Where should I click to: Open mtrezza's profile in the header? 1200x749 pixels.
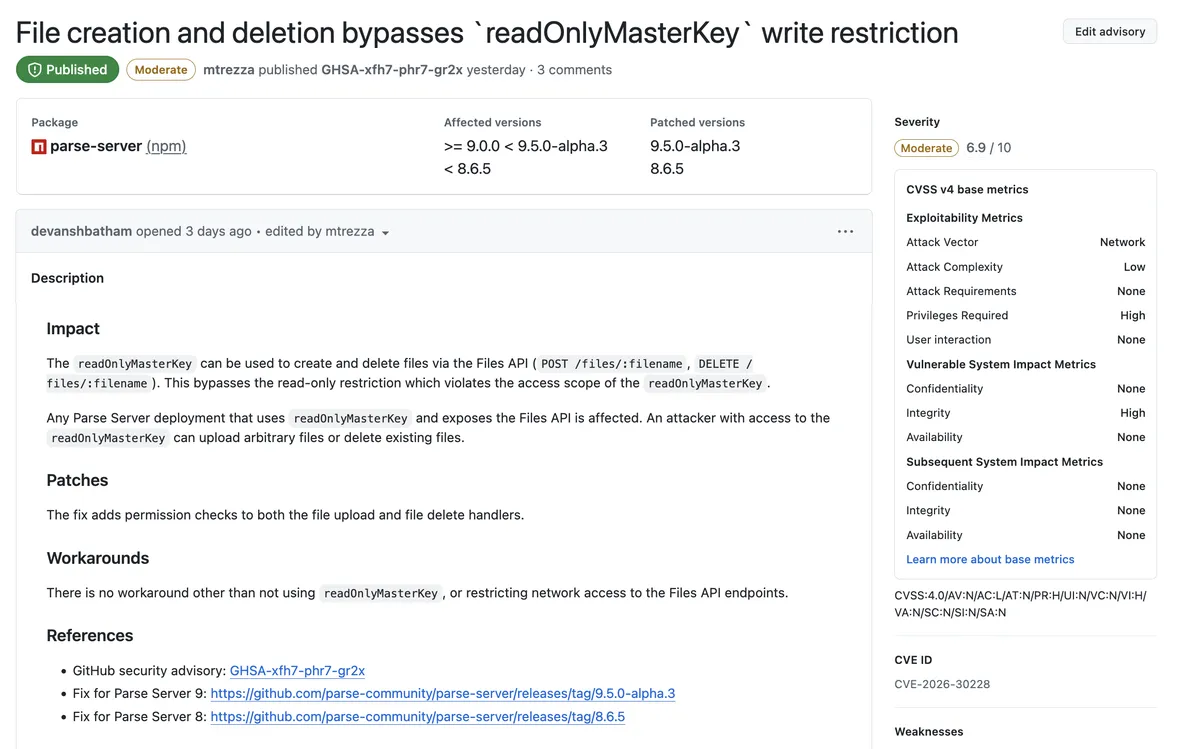tap(228, 70)
